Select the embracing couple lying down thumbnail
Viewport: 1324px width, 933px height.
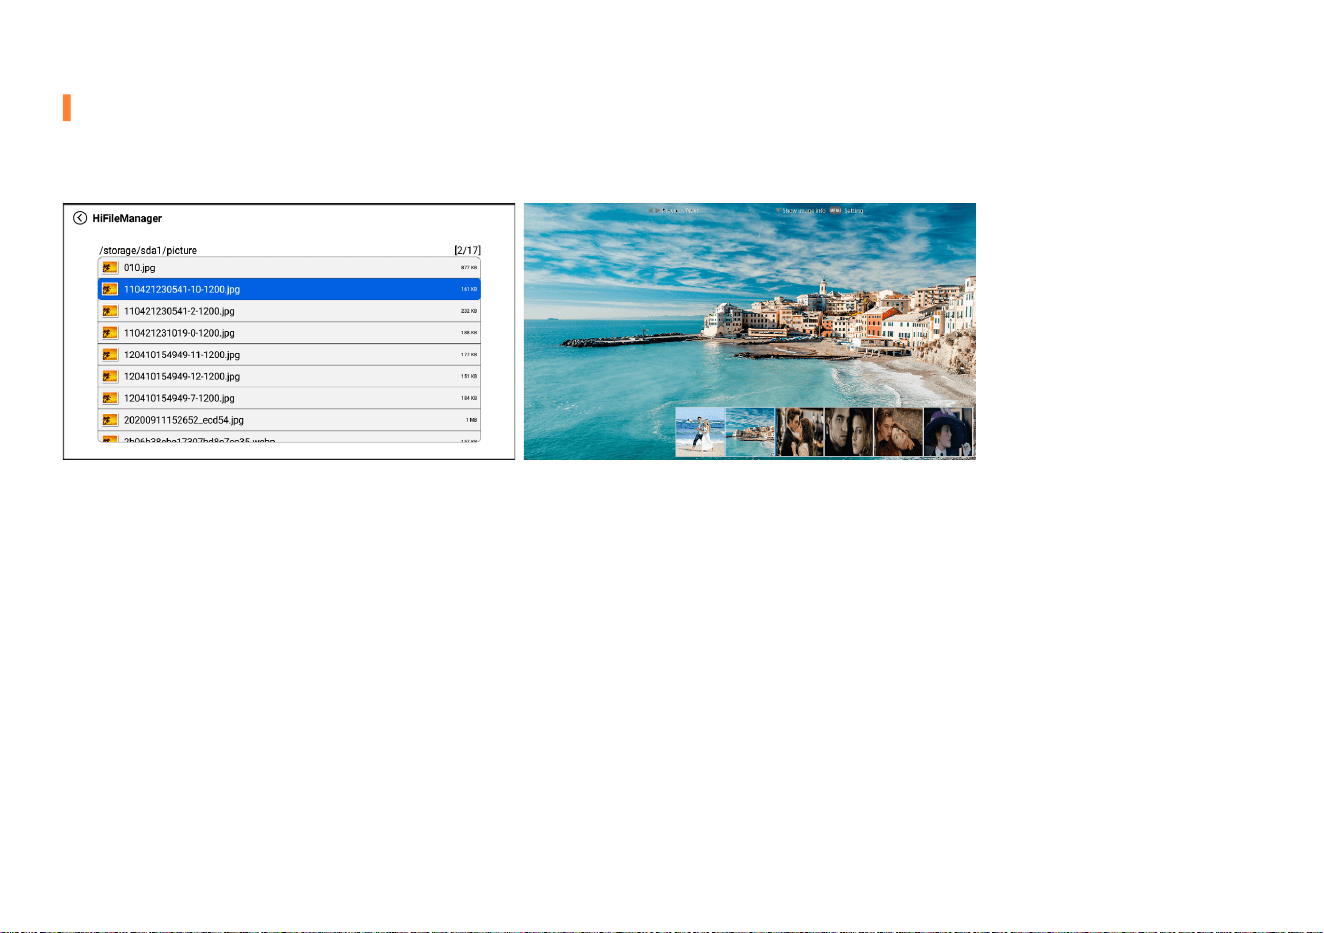click(898, 432)
